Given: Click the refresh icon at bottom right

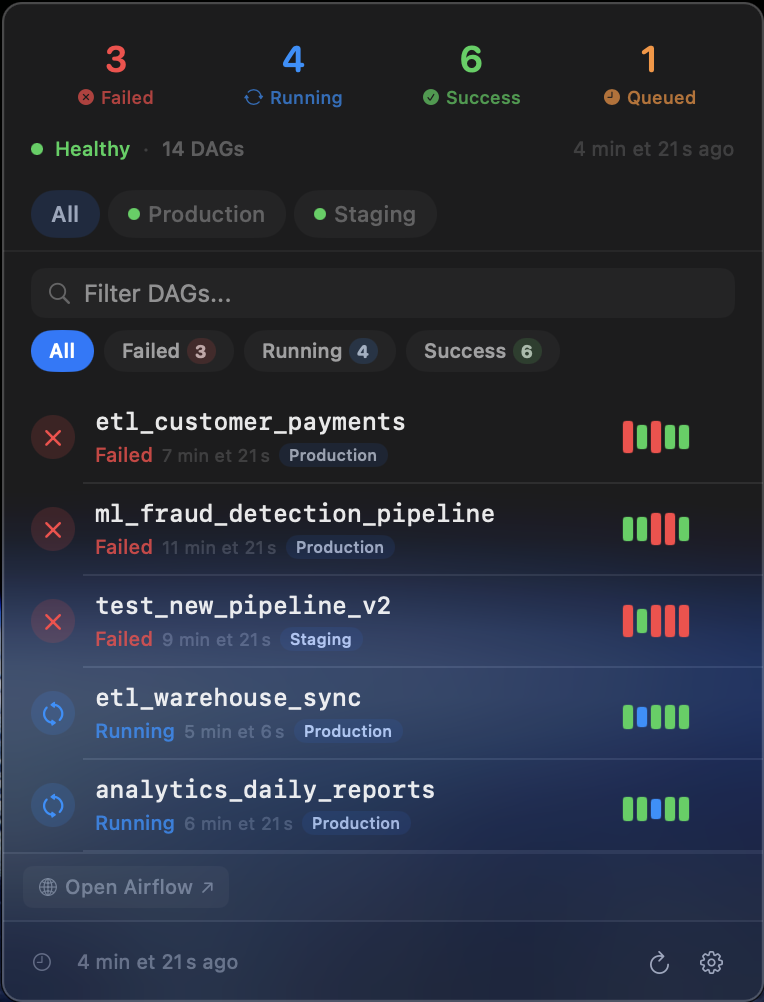Looking at the screenshot, I should [x=659, y=962].
